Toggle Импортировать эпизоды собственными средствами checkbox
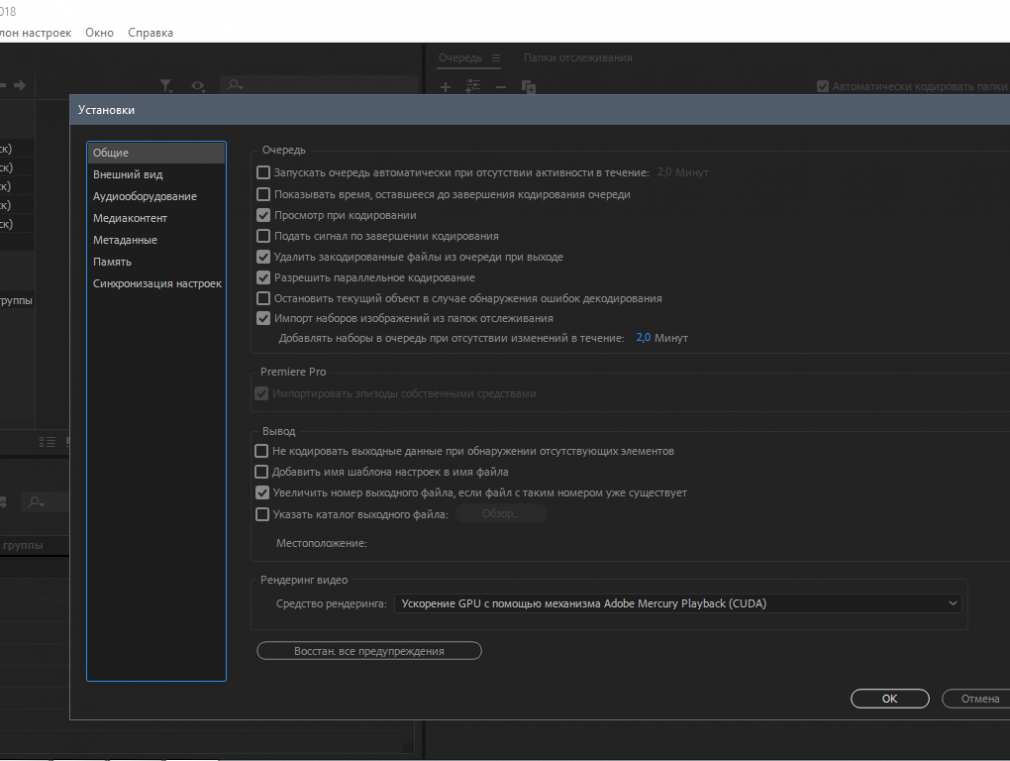This screenshot has height=761, width=1010. pyautogui.click(x=262, y=394)
